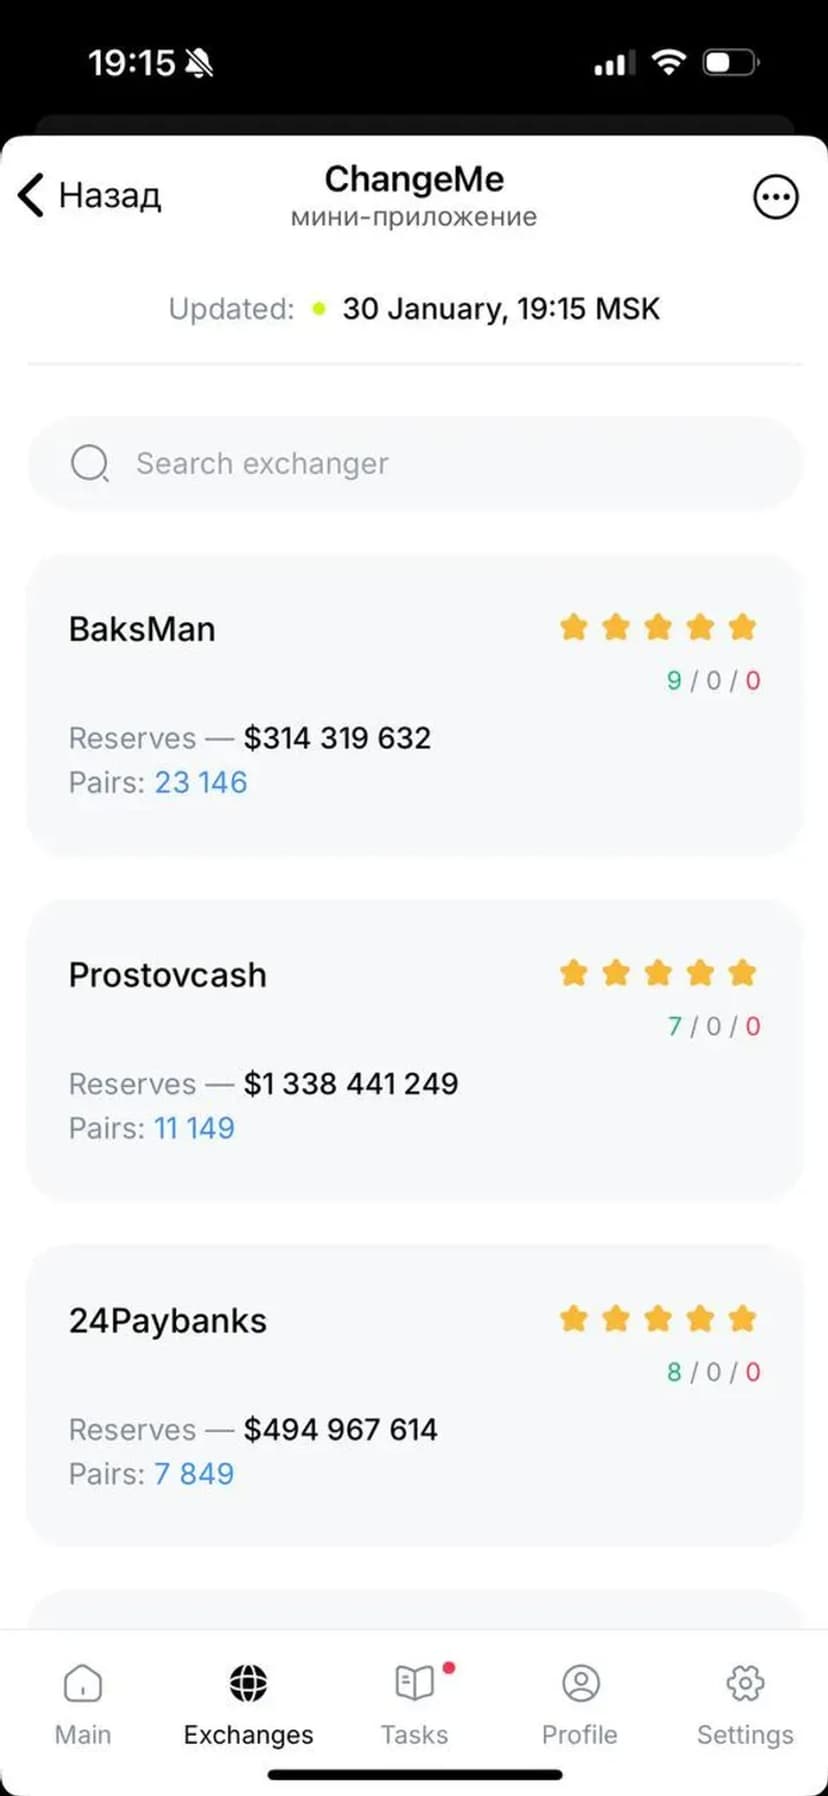Click the 24Paybanks star rating

[657, 1319]
